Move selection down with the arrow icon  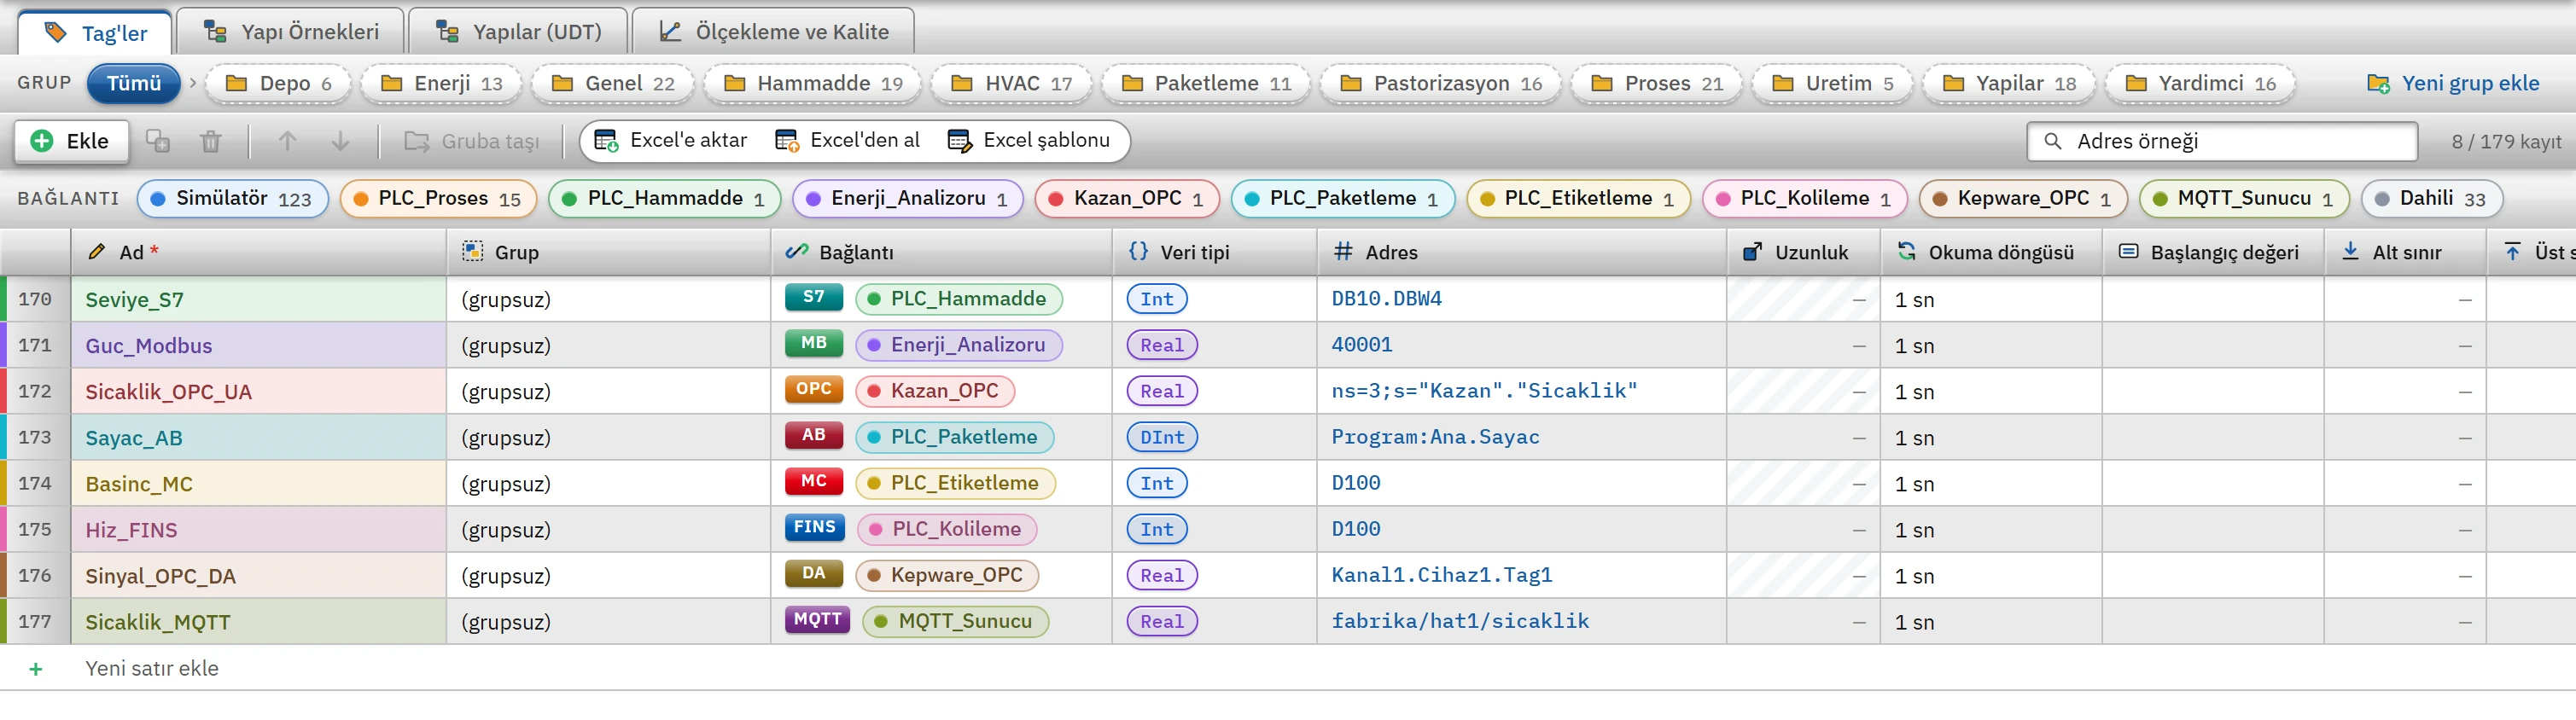pyautogui.click(x=340, y=141)
